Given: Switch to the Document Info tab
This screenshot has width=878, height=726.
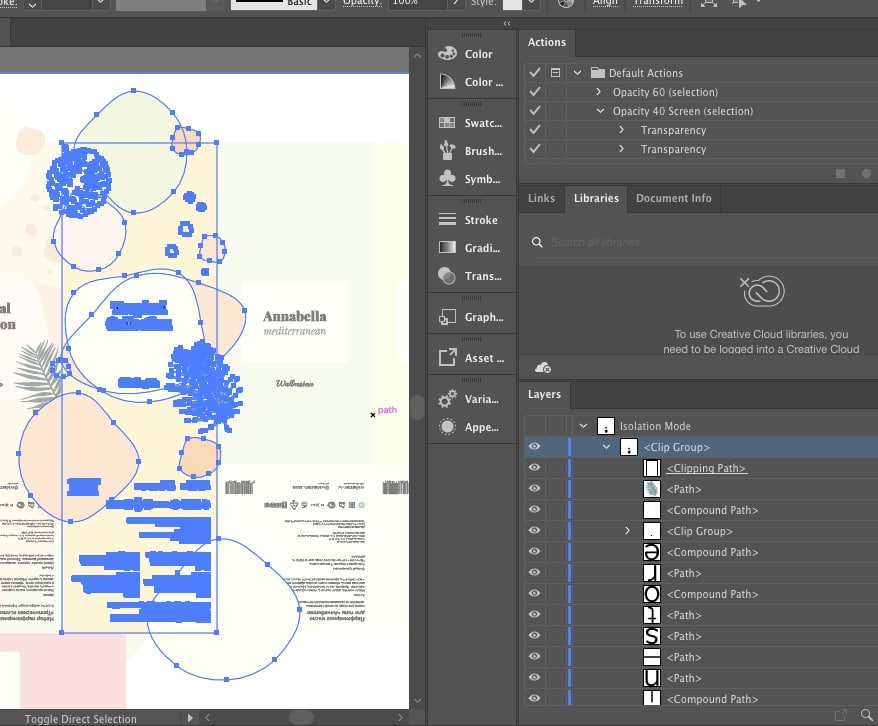Looking at the screenshot, I should coord(673,198).
